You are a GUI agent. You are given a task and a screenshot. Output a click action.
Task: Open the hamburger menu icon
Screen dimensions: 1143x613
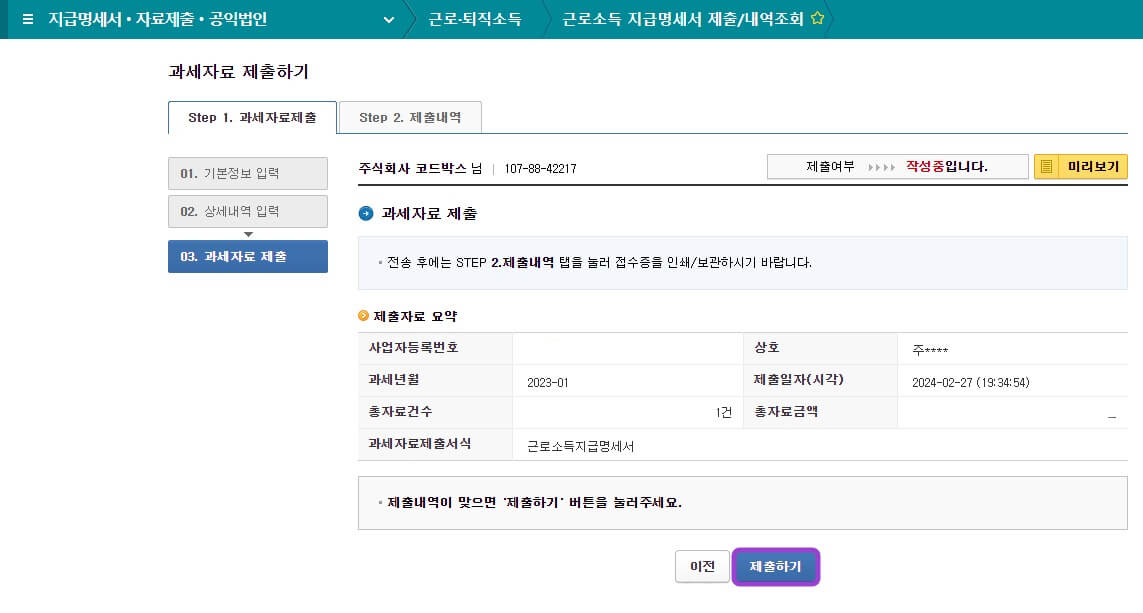pyautogui.click(x=27, y=19)
